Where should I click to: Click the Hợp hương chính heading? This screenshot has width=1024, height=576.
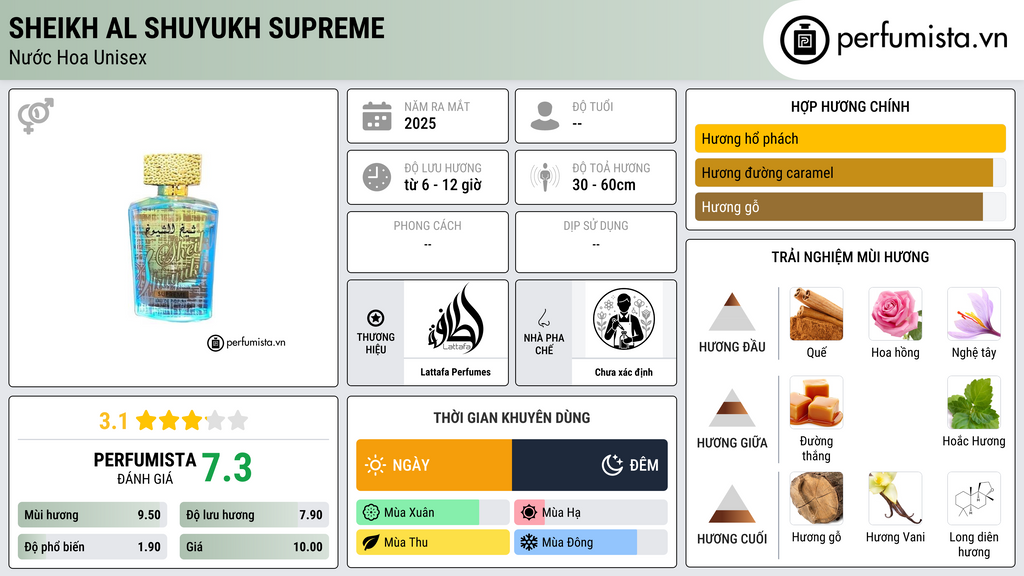(x=850, y=106)
